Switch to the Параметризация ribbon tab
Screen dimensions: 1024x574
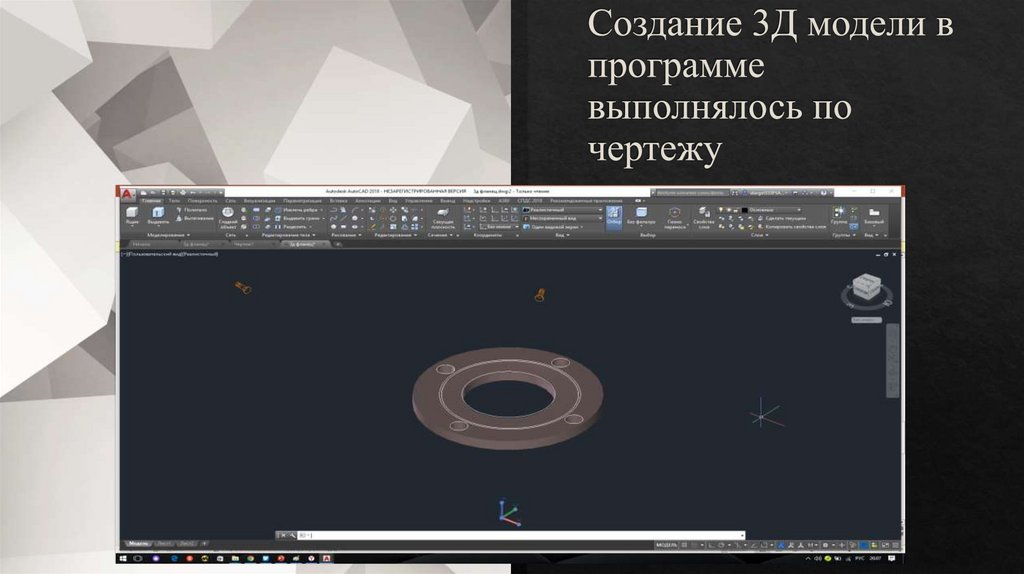[302, 201]
